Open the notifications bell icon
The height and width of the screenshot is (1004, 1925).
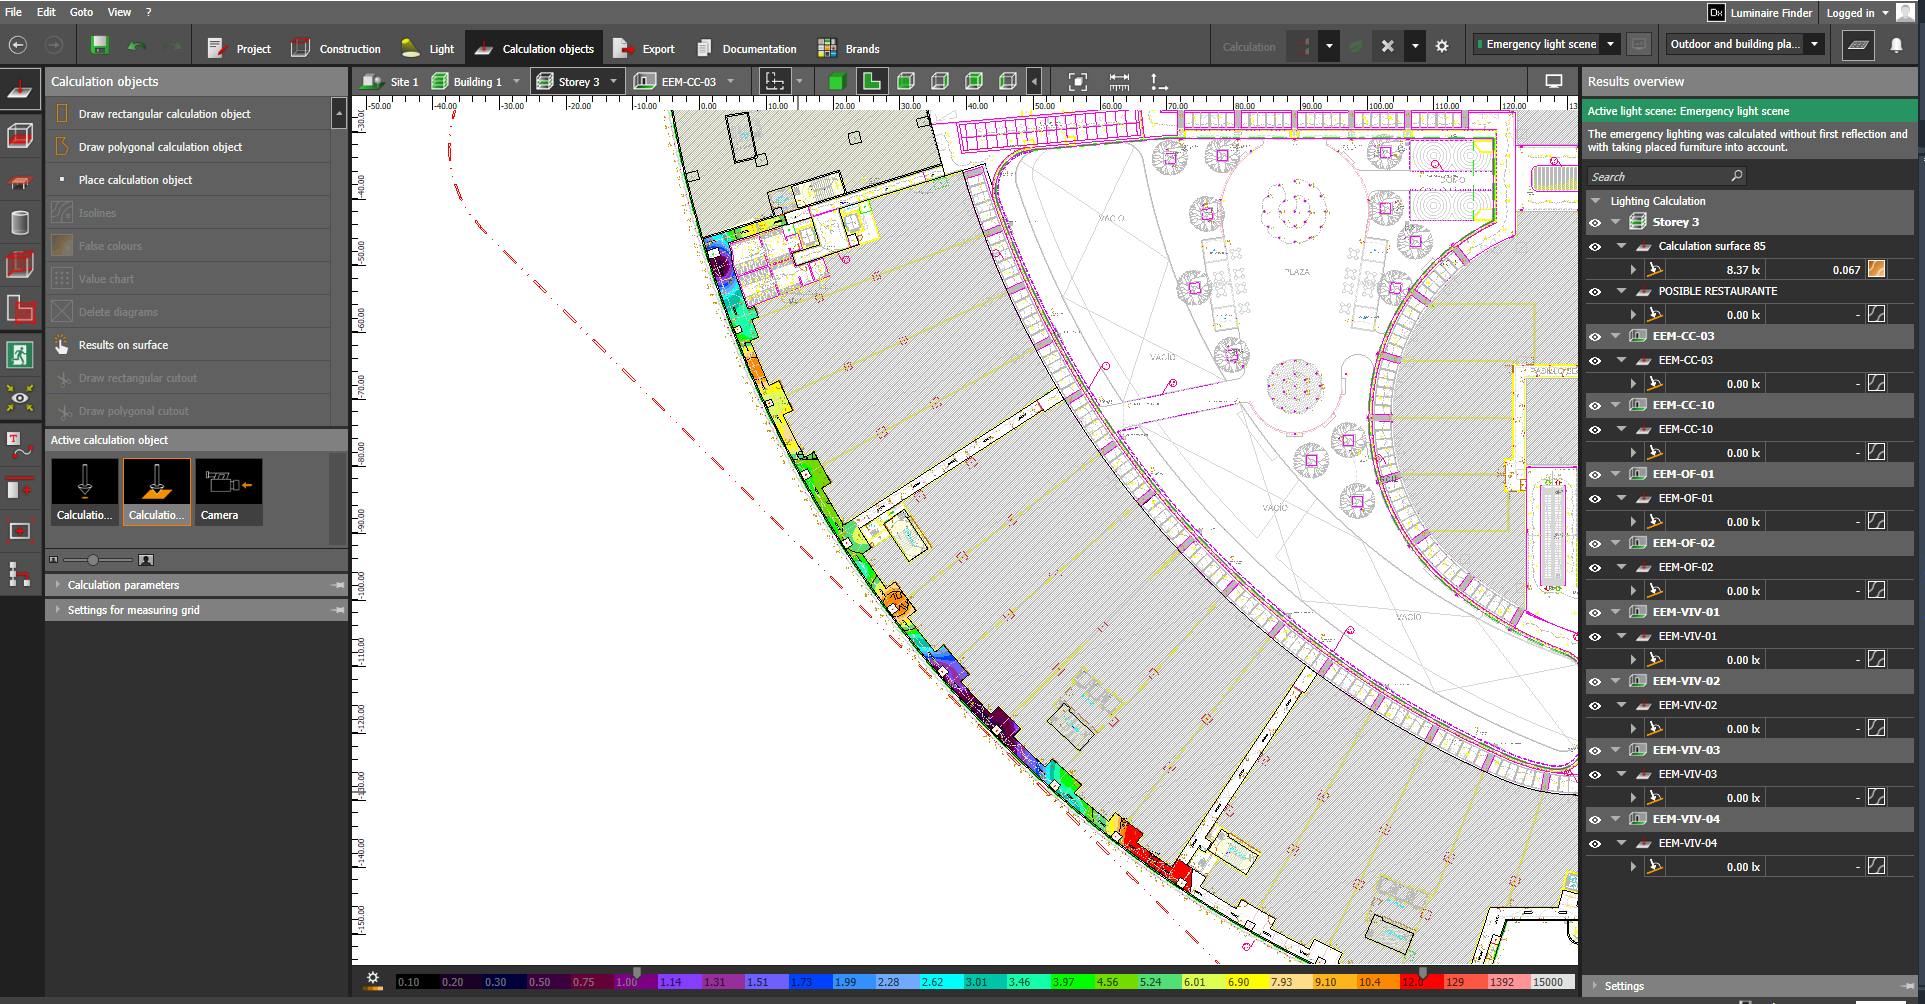tap(1896, 46)
